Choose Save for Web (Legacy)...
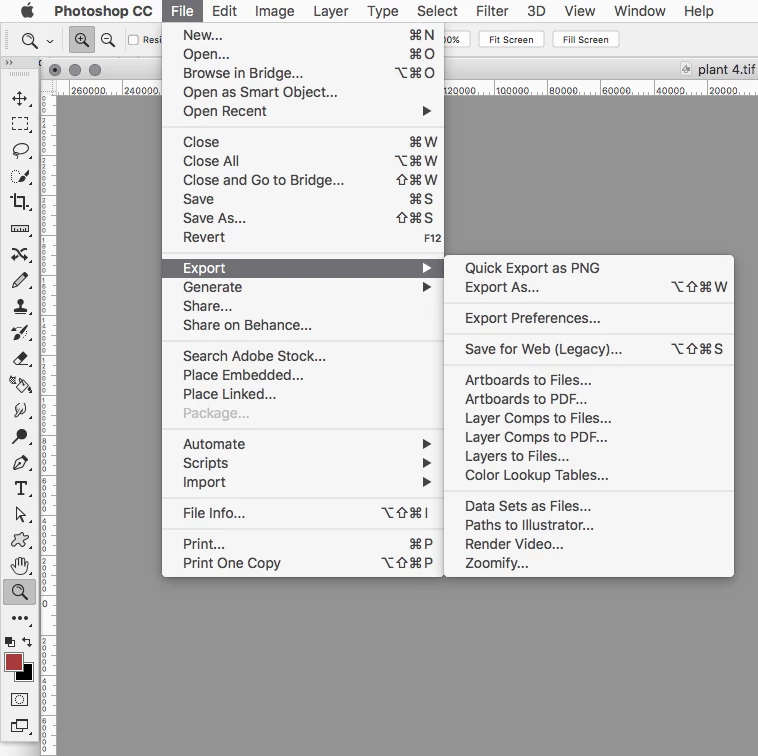This screenshot has height=756, width=758. [x=589, y=349]
